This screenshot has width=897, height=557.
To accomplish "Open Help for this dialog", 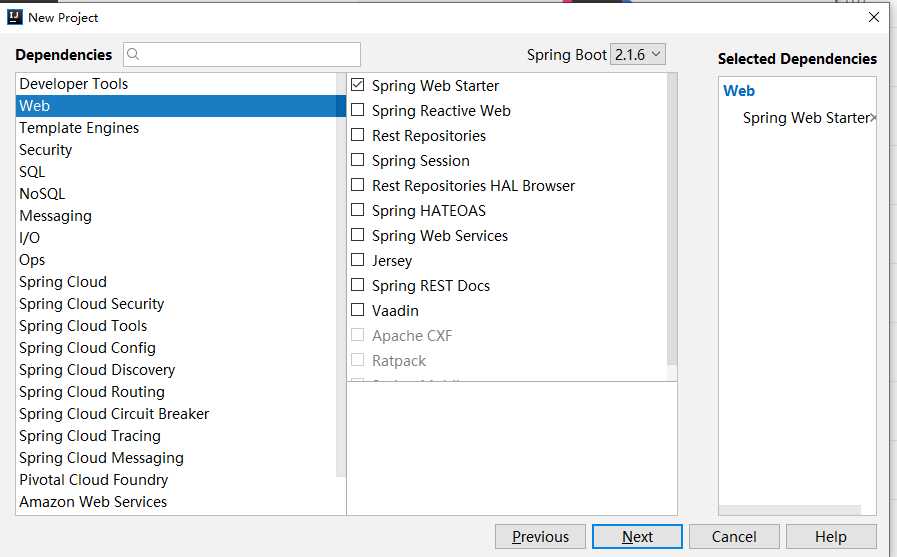I will click(x=831, y=536).
